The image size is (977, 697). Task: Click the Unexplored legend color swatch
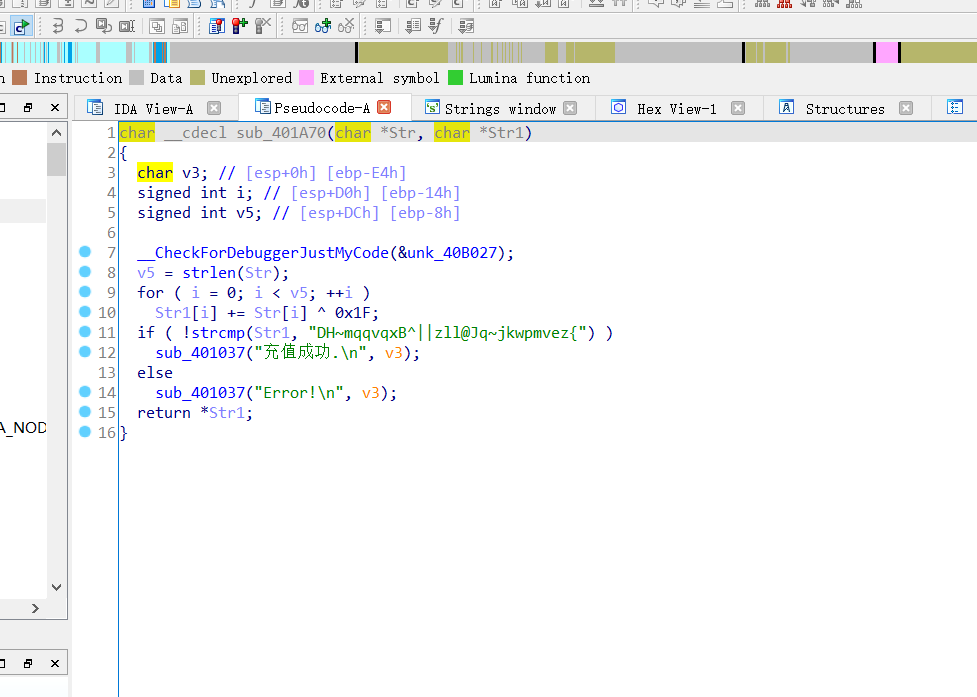[198, 77]
